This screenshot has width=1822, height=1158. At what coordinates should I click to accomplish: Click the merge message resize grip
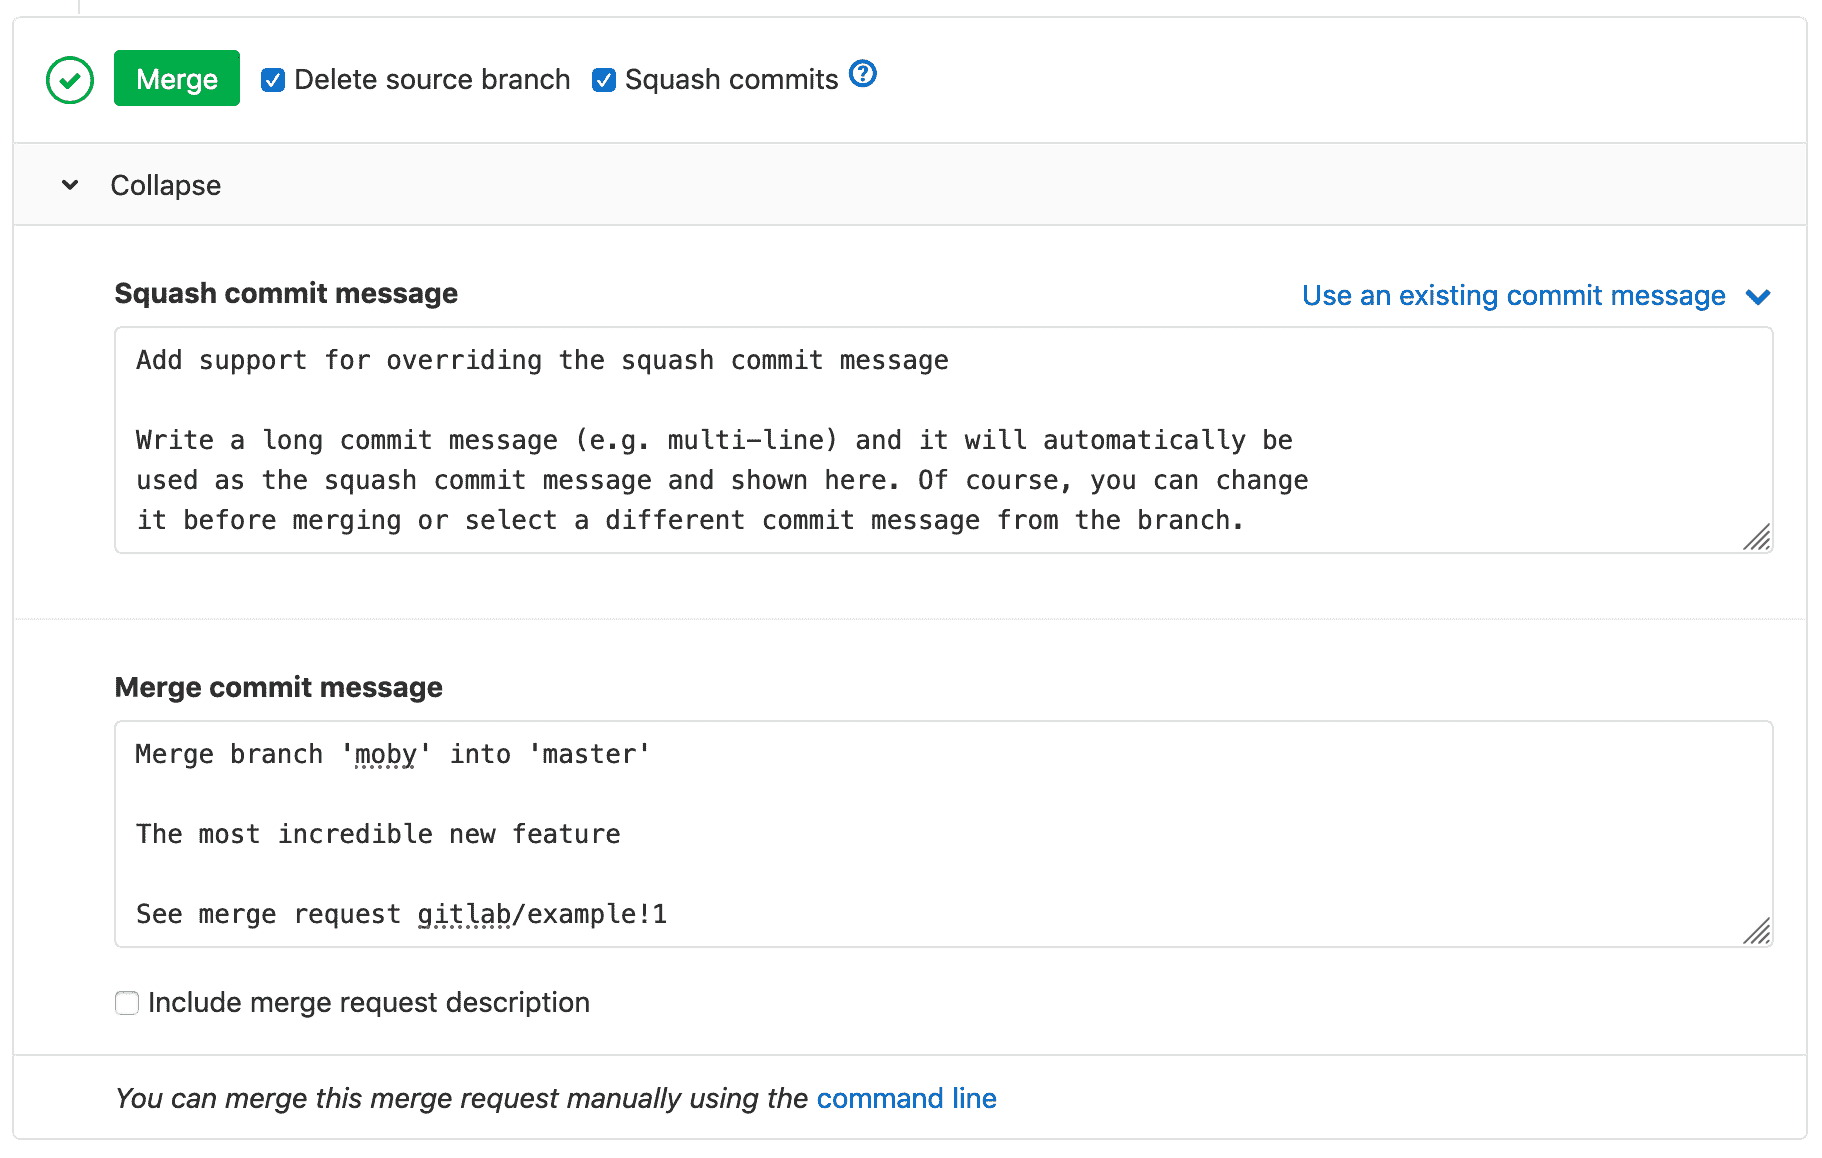click(x=1758, y=932)
